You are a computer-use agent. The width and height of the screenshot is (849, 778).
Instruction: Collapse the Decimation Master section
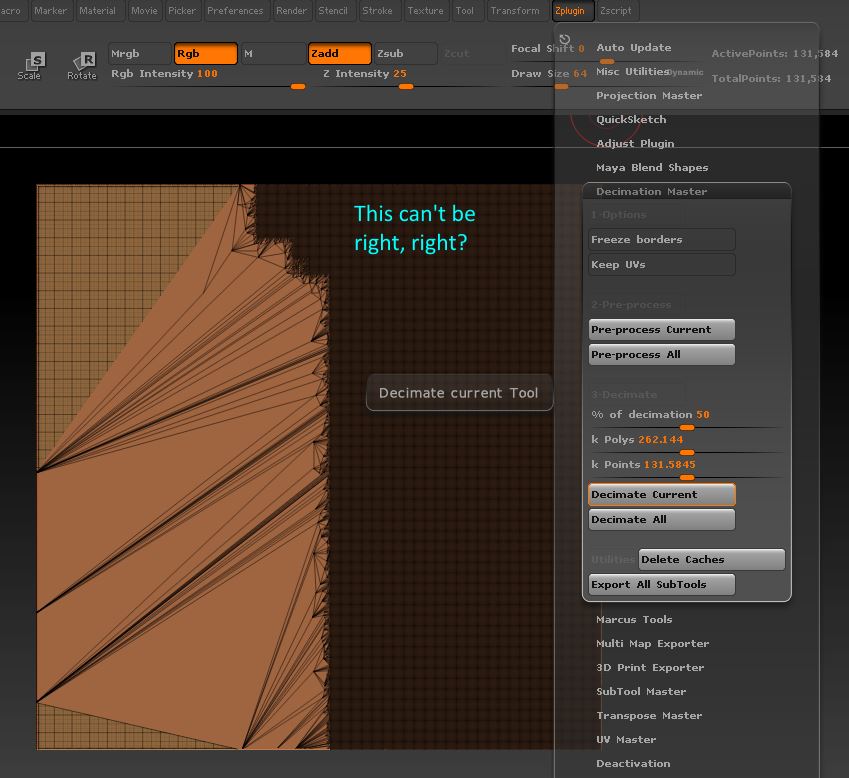point(651,192)
